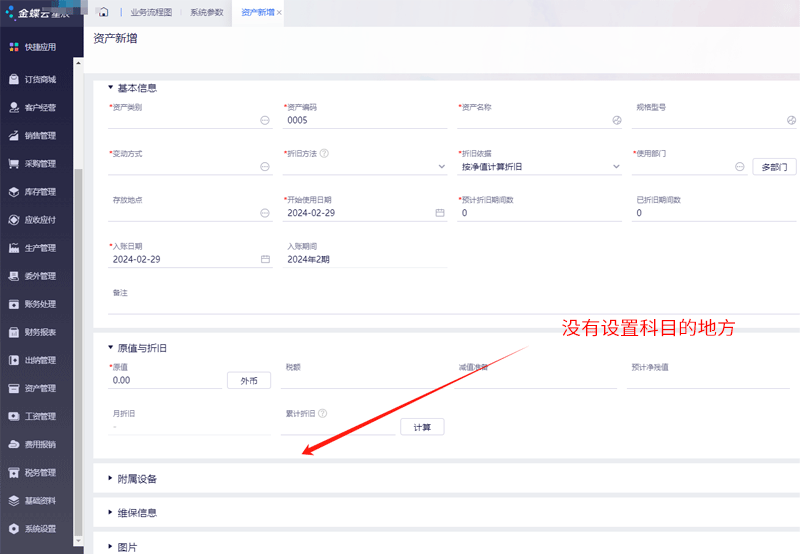The width and height of the screenshot is (800, 554).
Task: Expand the 图片 section
Action: [110, 547]
